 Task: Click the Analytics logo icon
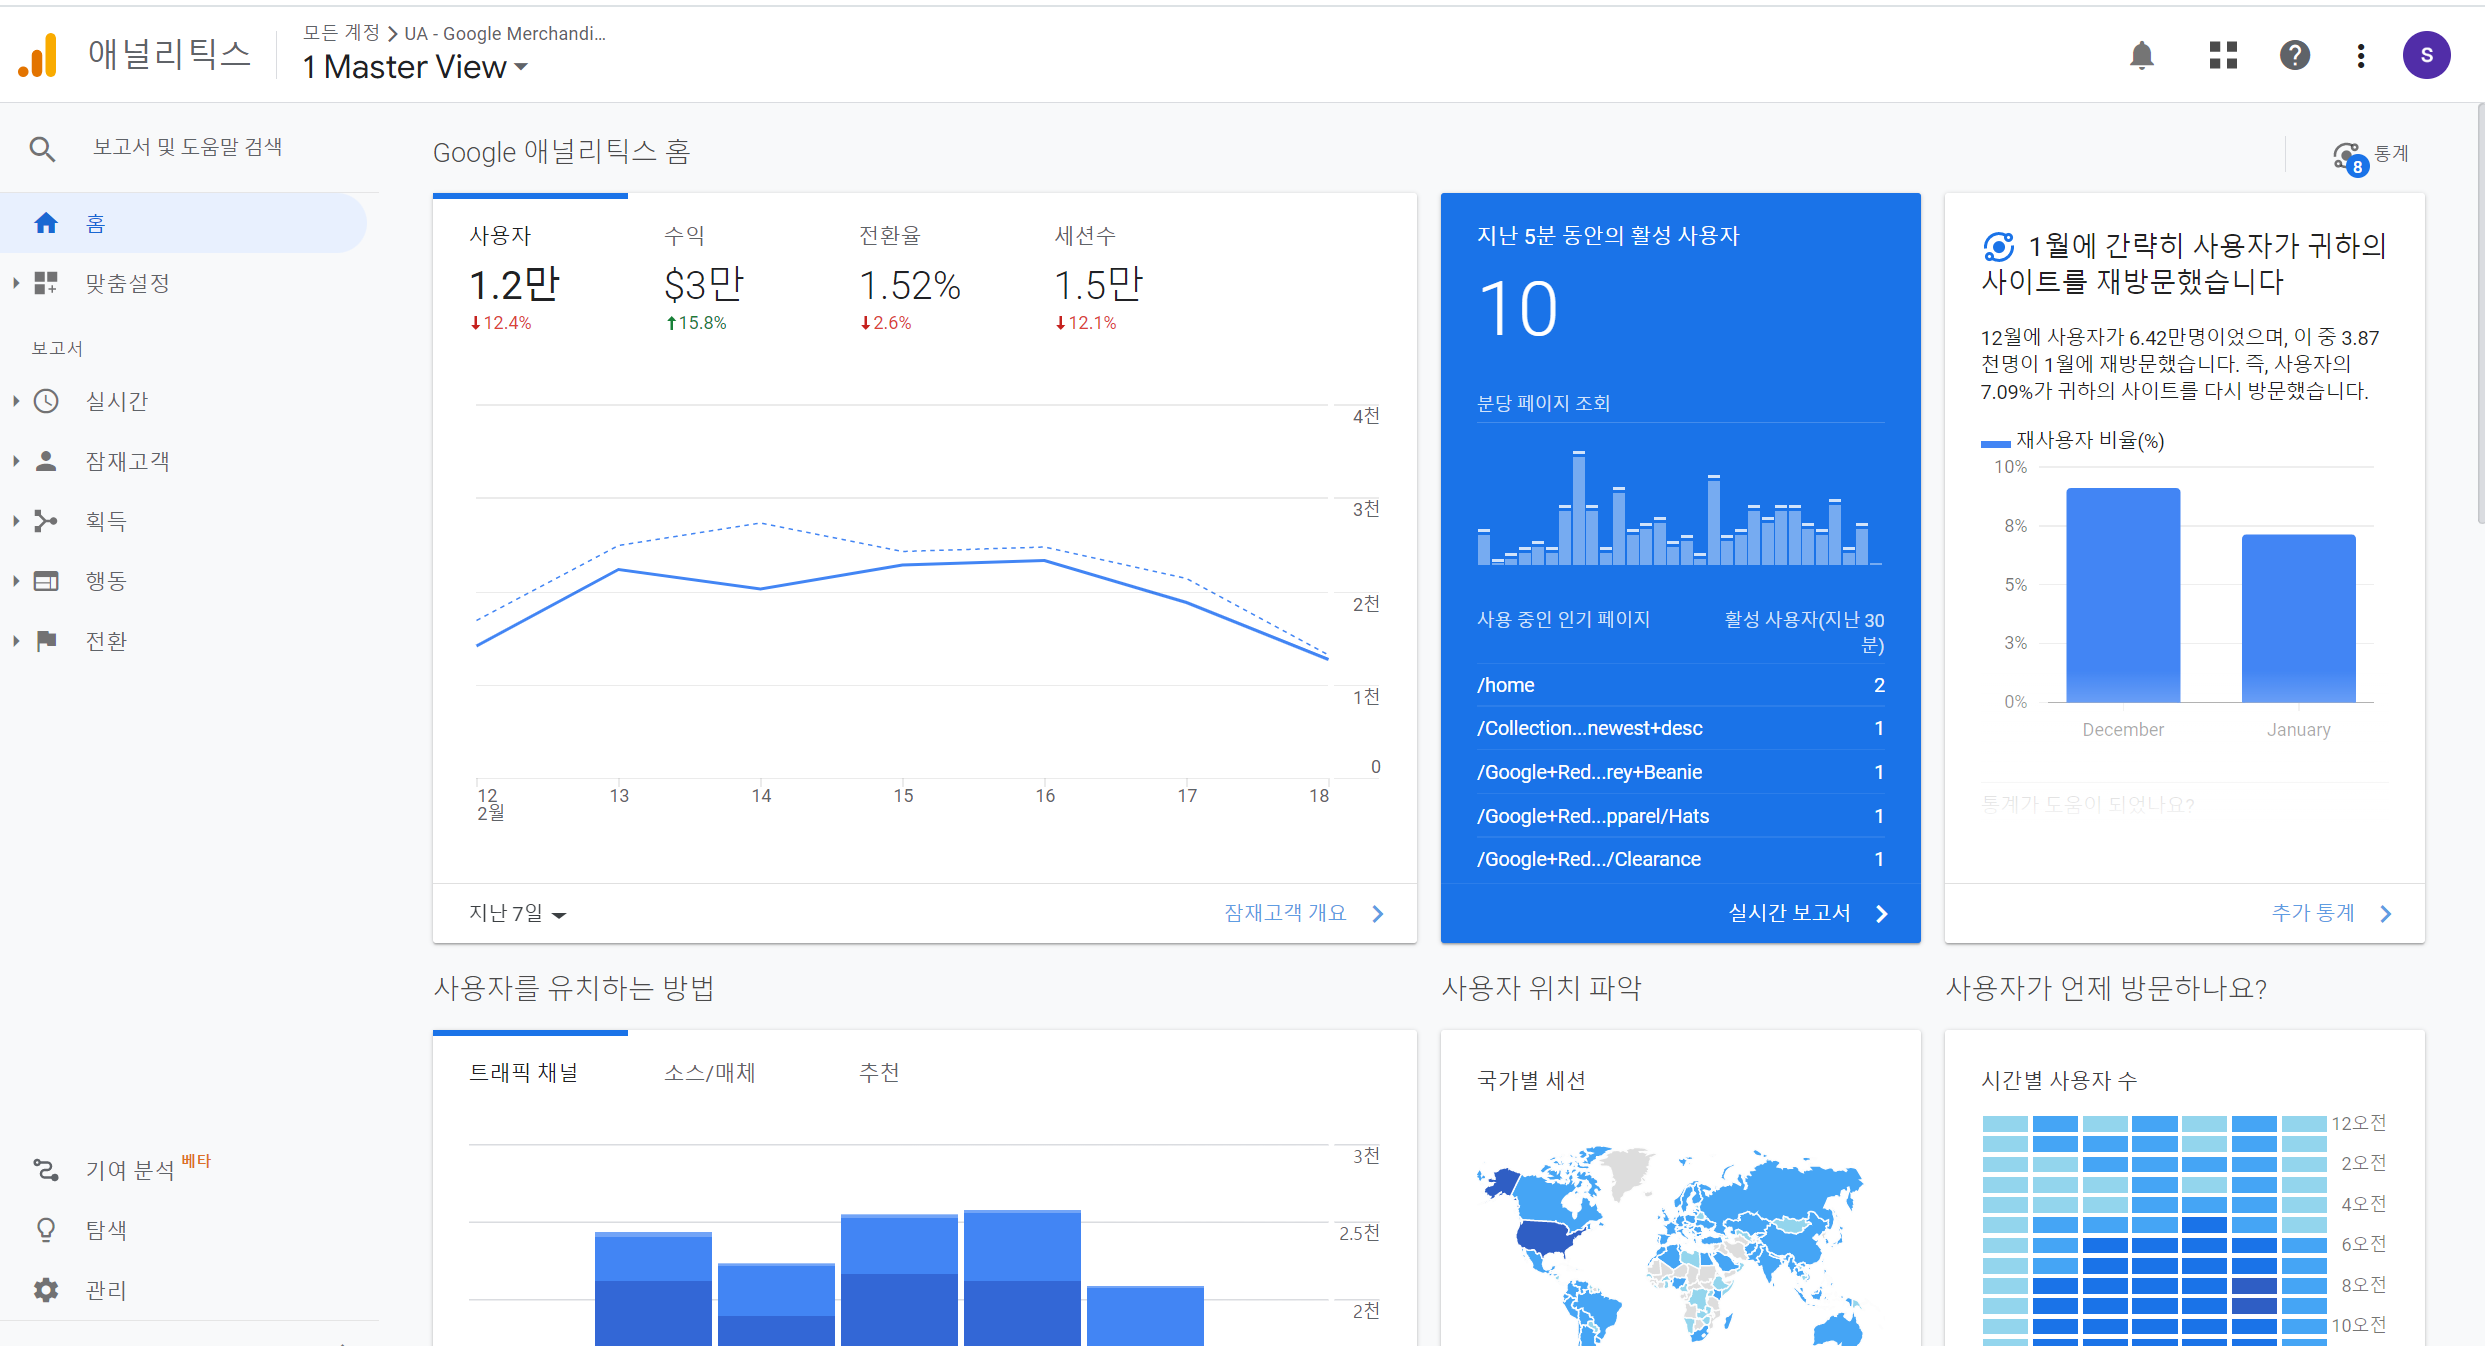(x=38, y=55)
